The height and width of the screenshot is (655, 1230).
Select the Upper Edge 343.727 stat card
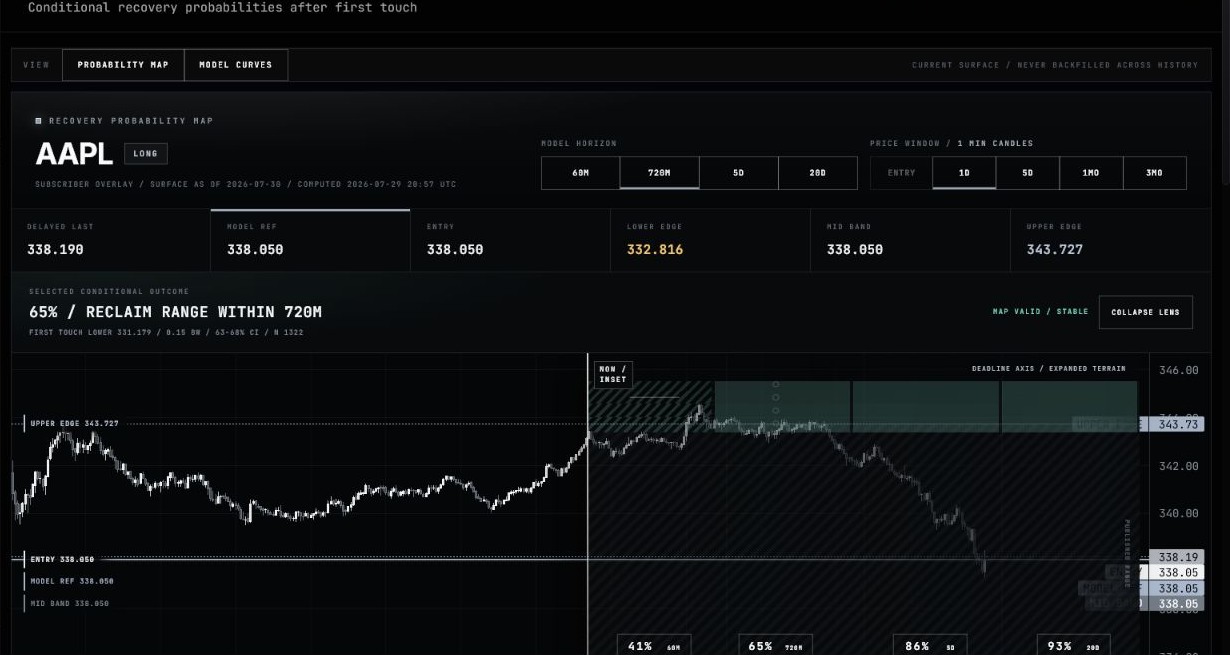point(1110,240)
